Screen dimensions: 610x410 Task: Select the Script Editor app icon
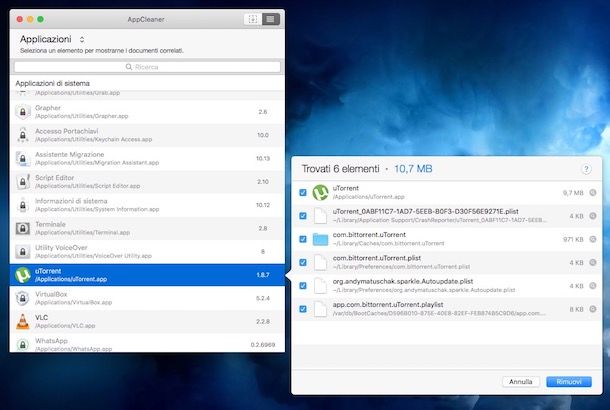[x=23, y=182]
